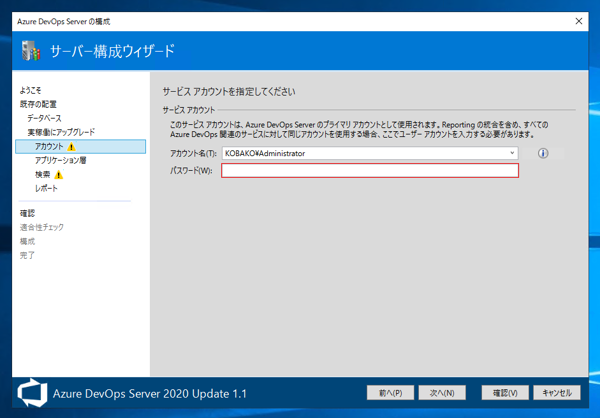Go to アプリケーション層 step
Image resolution: width=600 pixels, height=418 pixels.
(60, 160)
